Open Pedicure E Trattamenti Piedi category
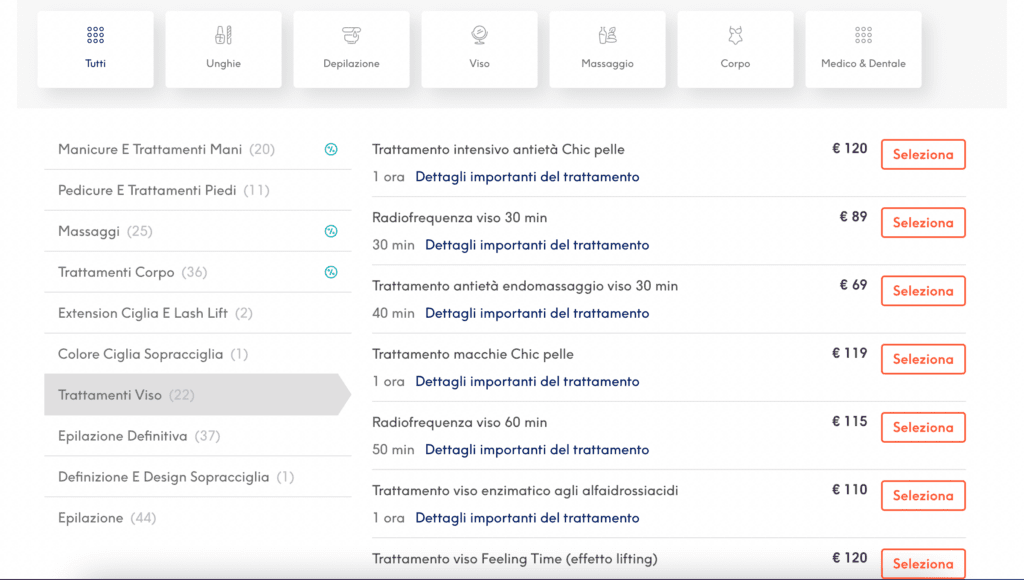 click(164, 191)
